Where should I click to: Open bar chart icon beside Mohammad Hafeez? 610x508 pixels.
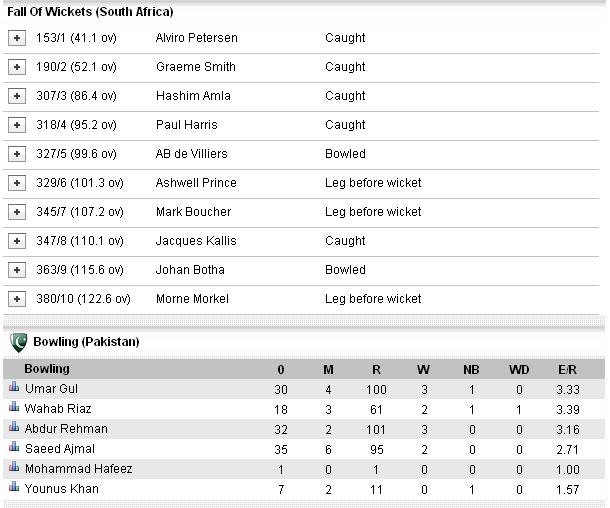tap(14, 466)
